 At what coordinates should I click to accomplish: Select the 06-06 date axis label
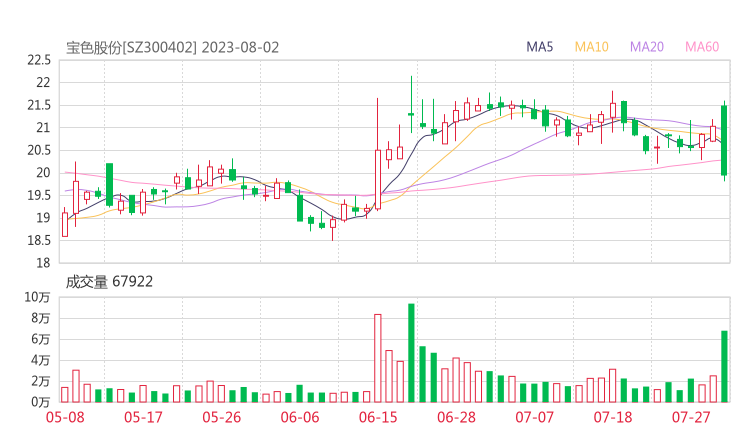pyautogui.click(x=300, y=417)
